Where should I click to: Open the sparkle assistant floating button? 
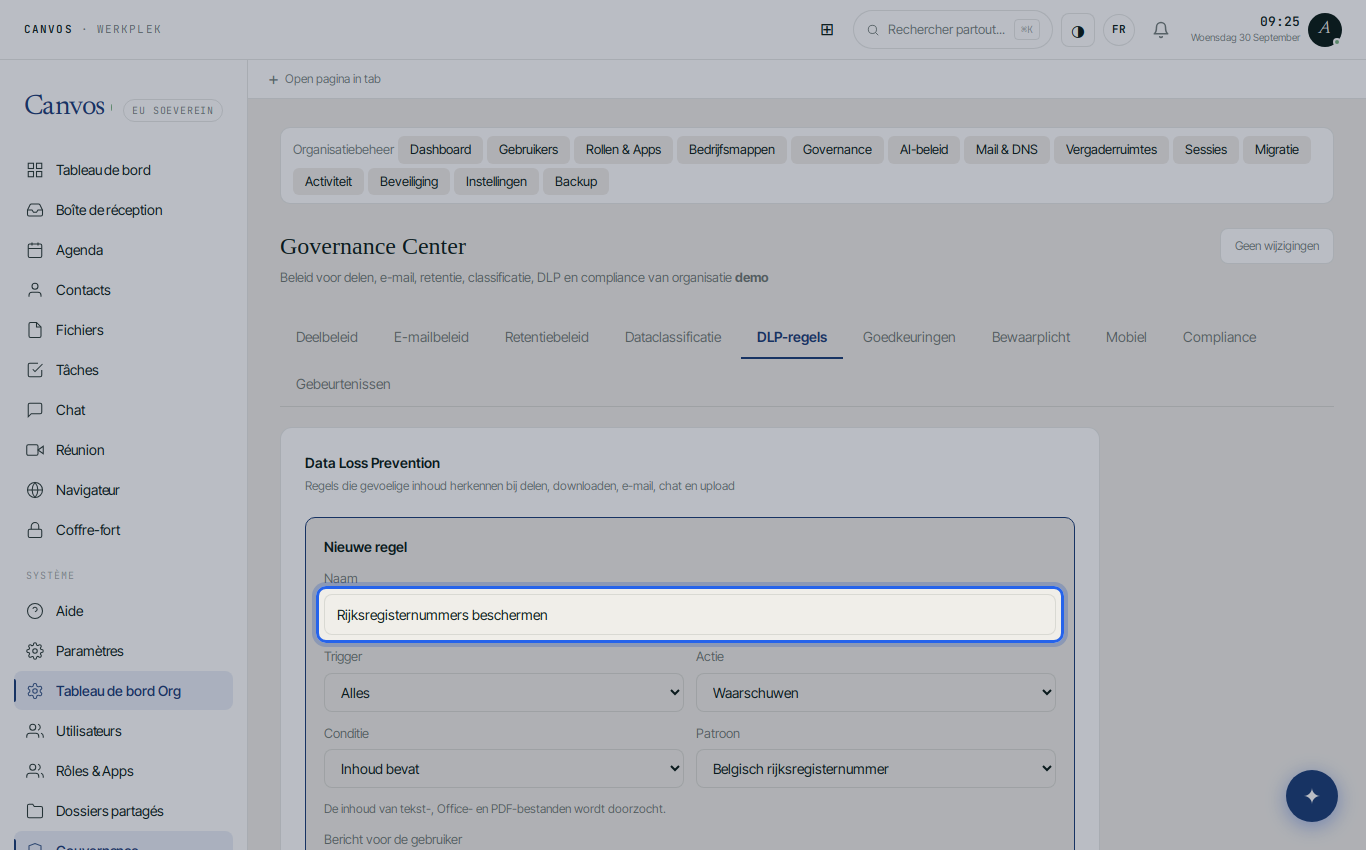tap(1312, 796)
